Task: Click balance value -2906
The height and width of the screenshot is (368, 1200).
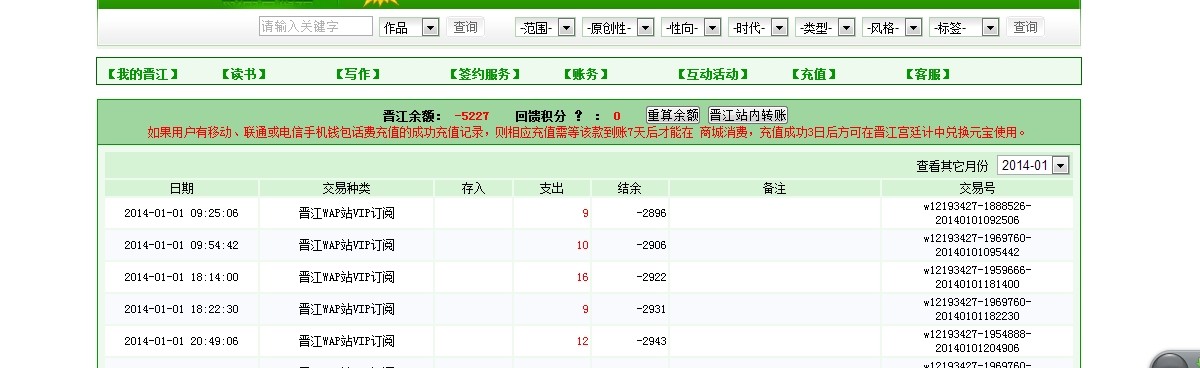Action: pyautogui.click(x=650, y=245)
